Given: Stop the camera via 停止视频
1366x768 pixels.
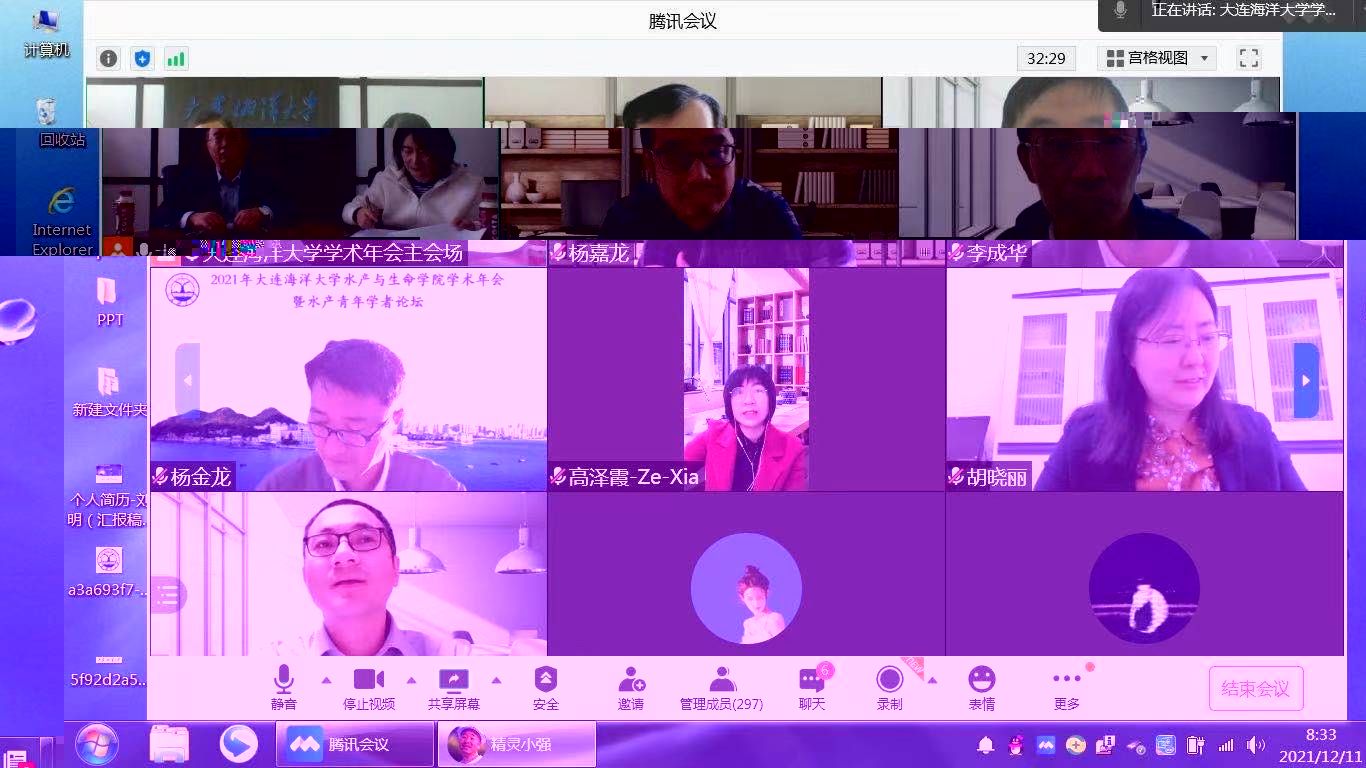Looking at the screenshot, I should [x=369, y=688].
